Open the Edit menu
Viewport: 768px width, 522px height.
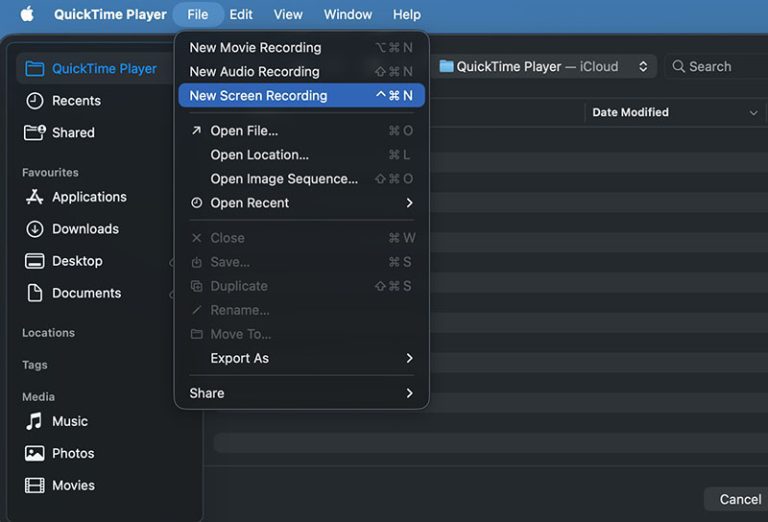point(241,15)
